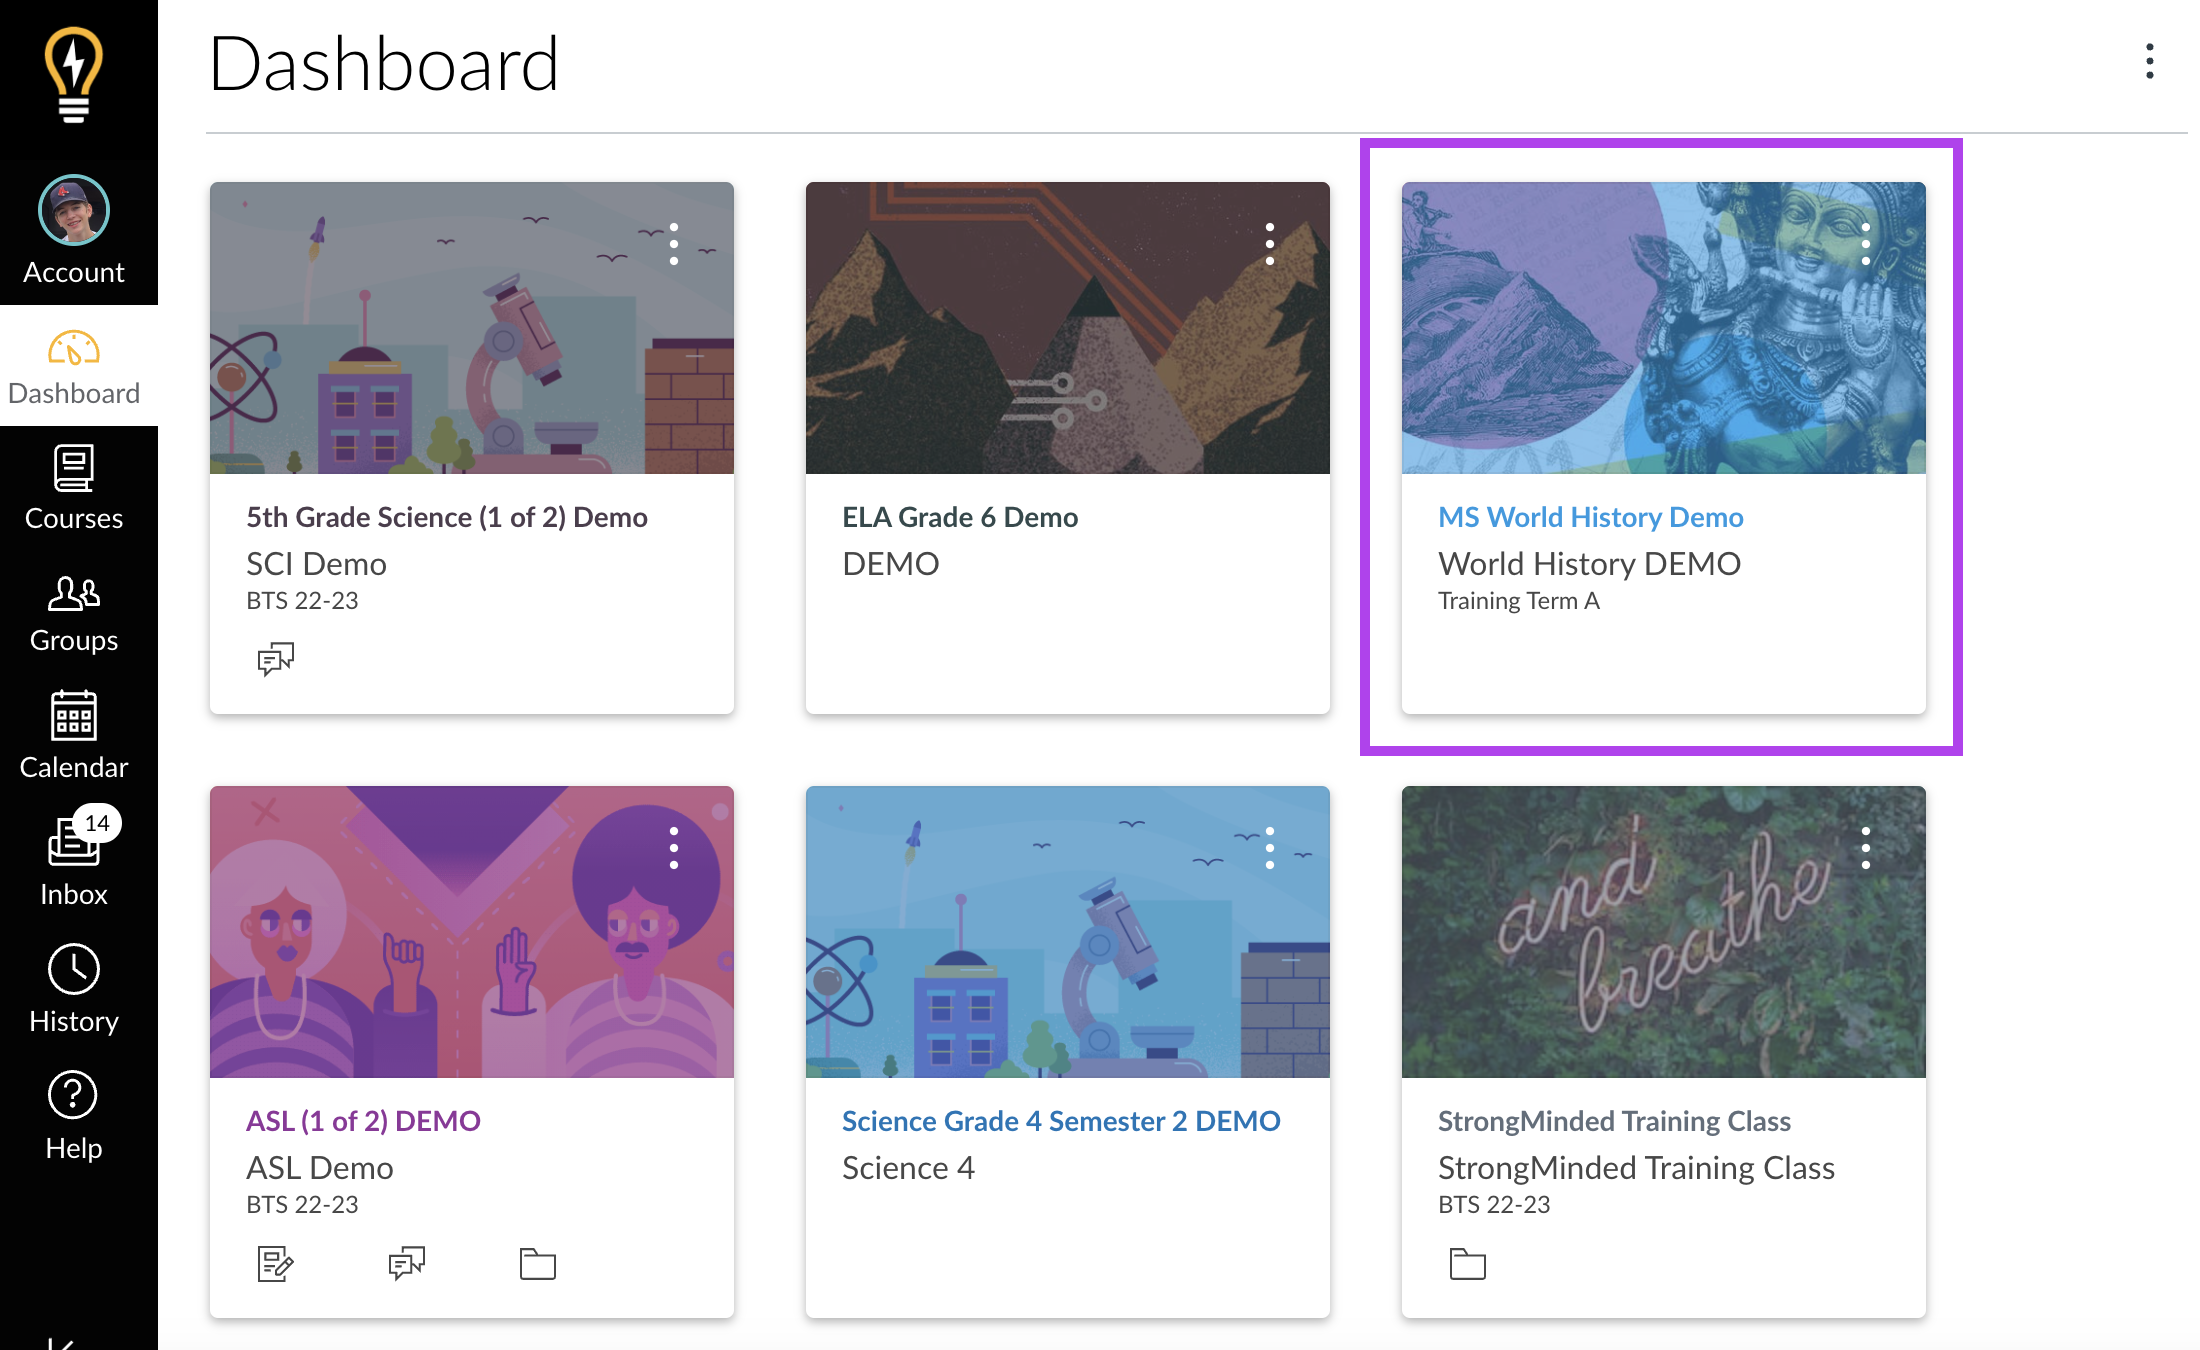Open ELA Grade 6 Demo card options menu

1270,244
